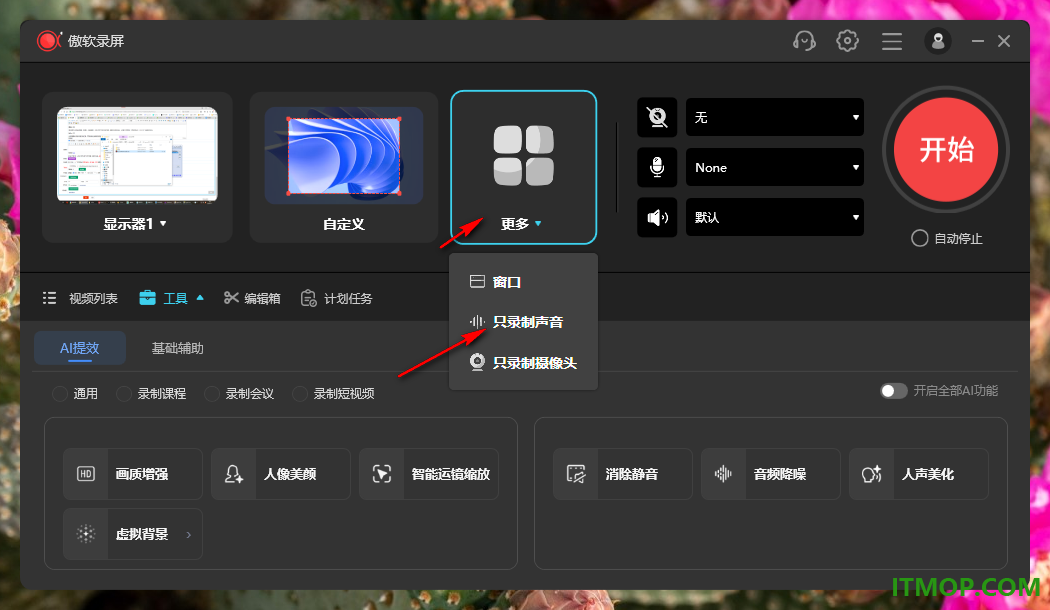
Task: Click the 计划任务 clipboard icon
Action: click(x=308, y=298)
